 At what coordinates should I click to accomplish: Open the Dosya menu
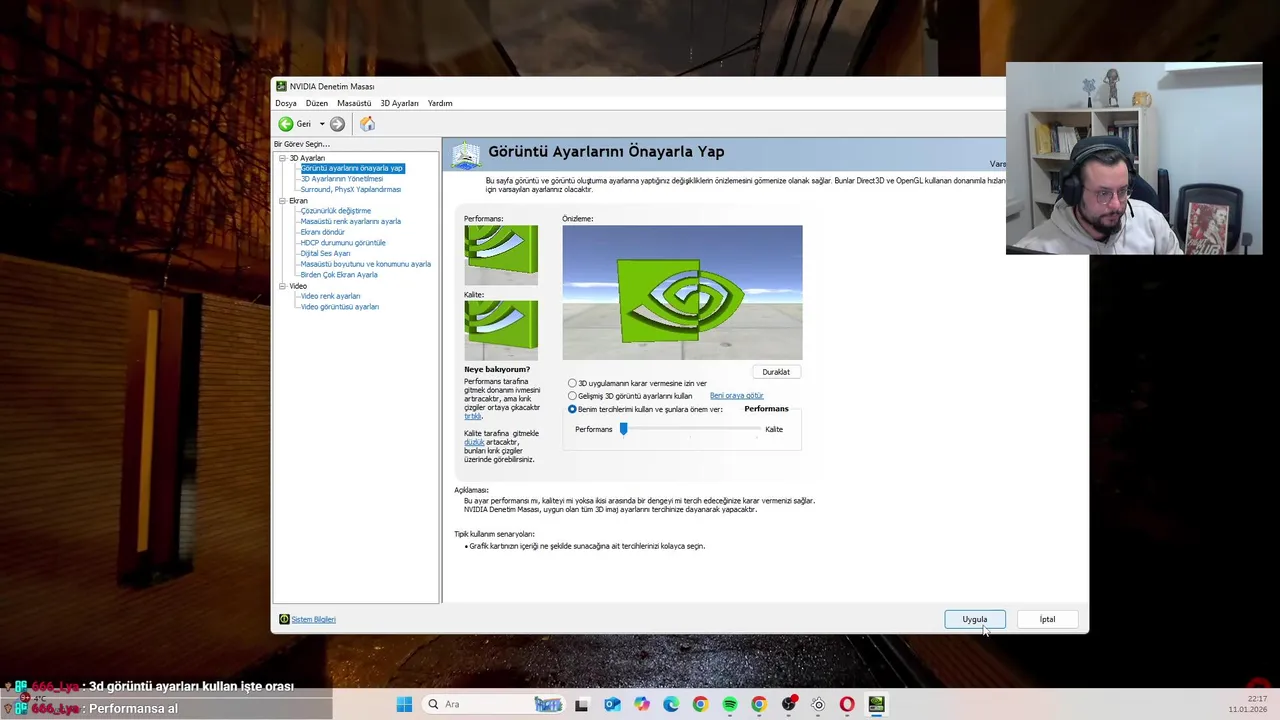point(286,103)
